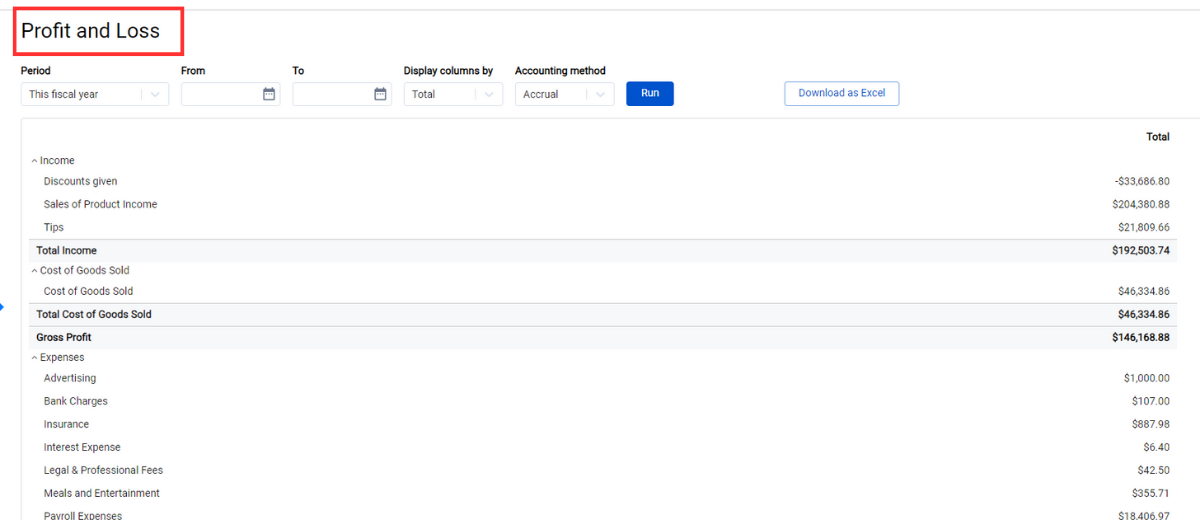Click the Advertising expense row
Viewport: 1200px width, 520px height.
[x=70, y=378]
